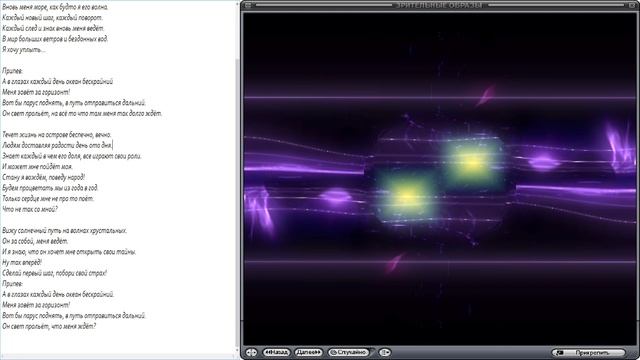Click the line «Каждый след и знак вновь меня ведёт.»
Image resolution: width=640 pixels, height=360 pixels.
pyautogui.click(x=53, y=28)
